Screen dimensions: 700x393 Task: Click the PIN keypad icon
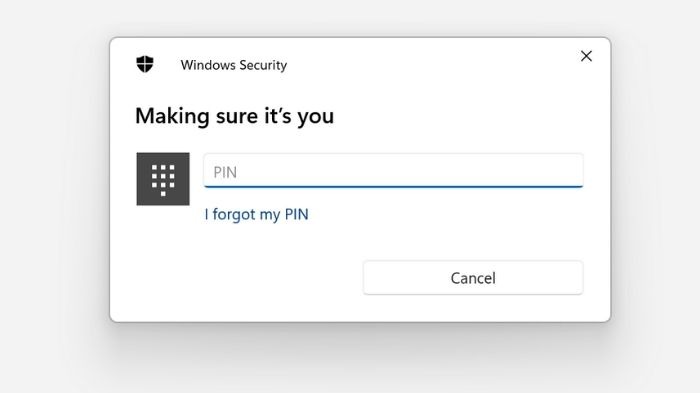[163, 179]
